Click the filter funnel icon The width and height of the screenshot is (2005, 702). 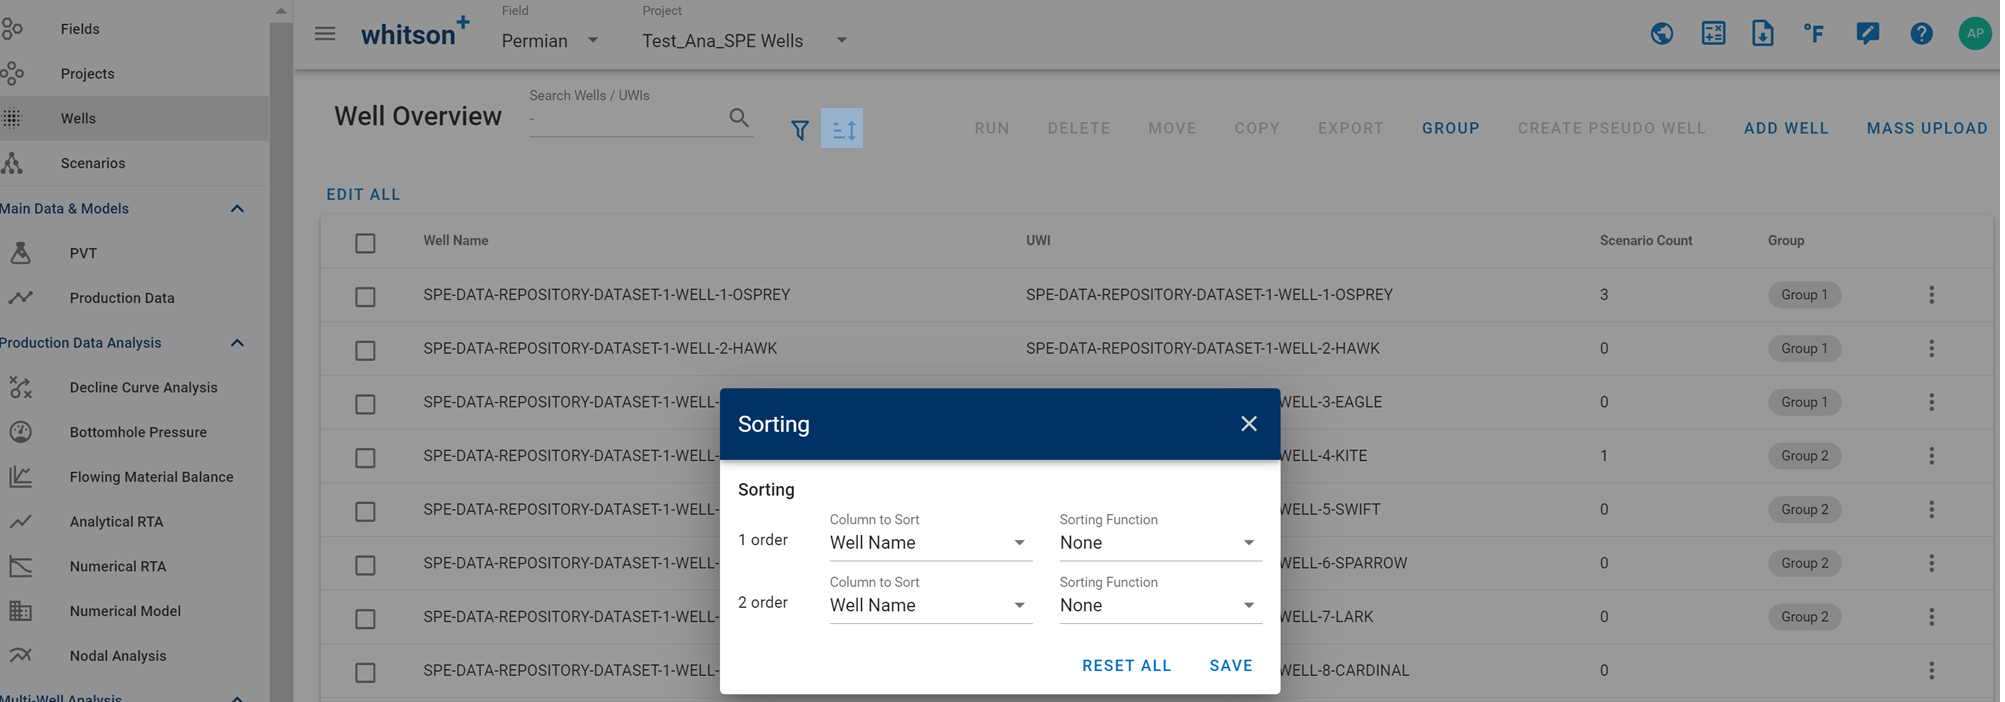[x=799, y=130]
